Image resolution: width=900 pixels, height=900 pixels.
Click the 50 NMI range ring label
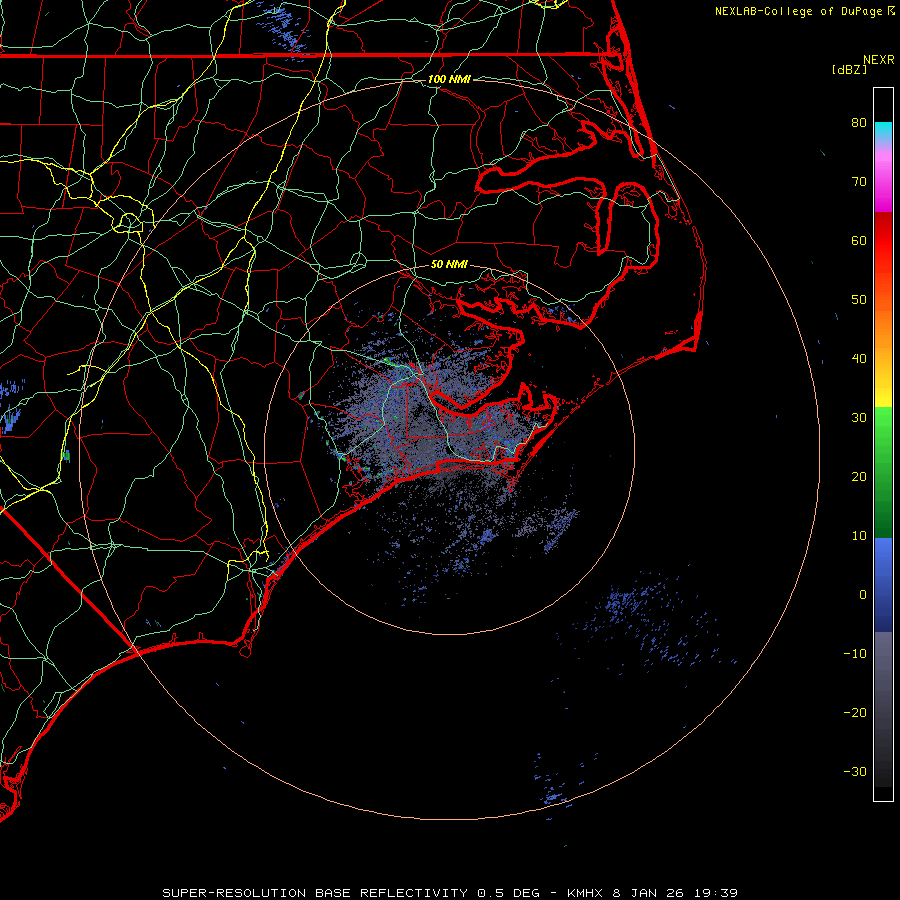[449, 264]
